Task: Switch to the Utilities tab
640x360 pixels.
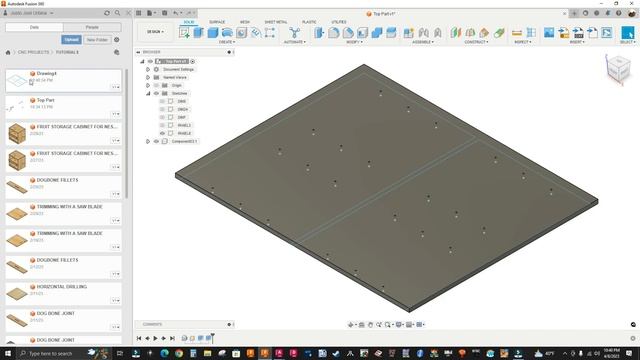Action: [x=339, y=22]
